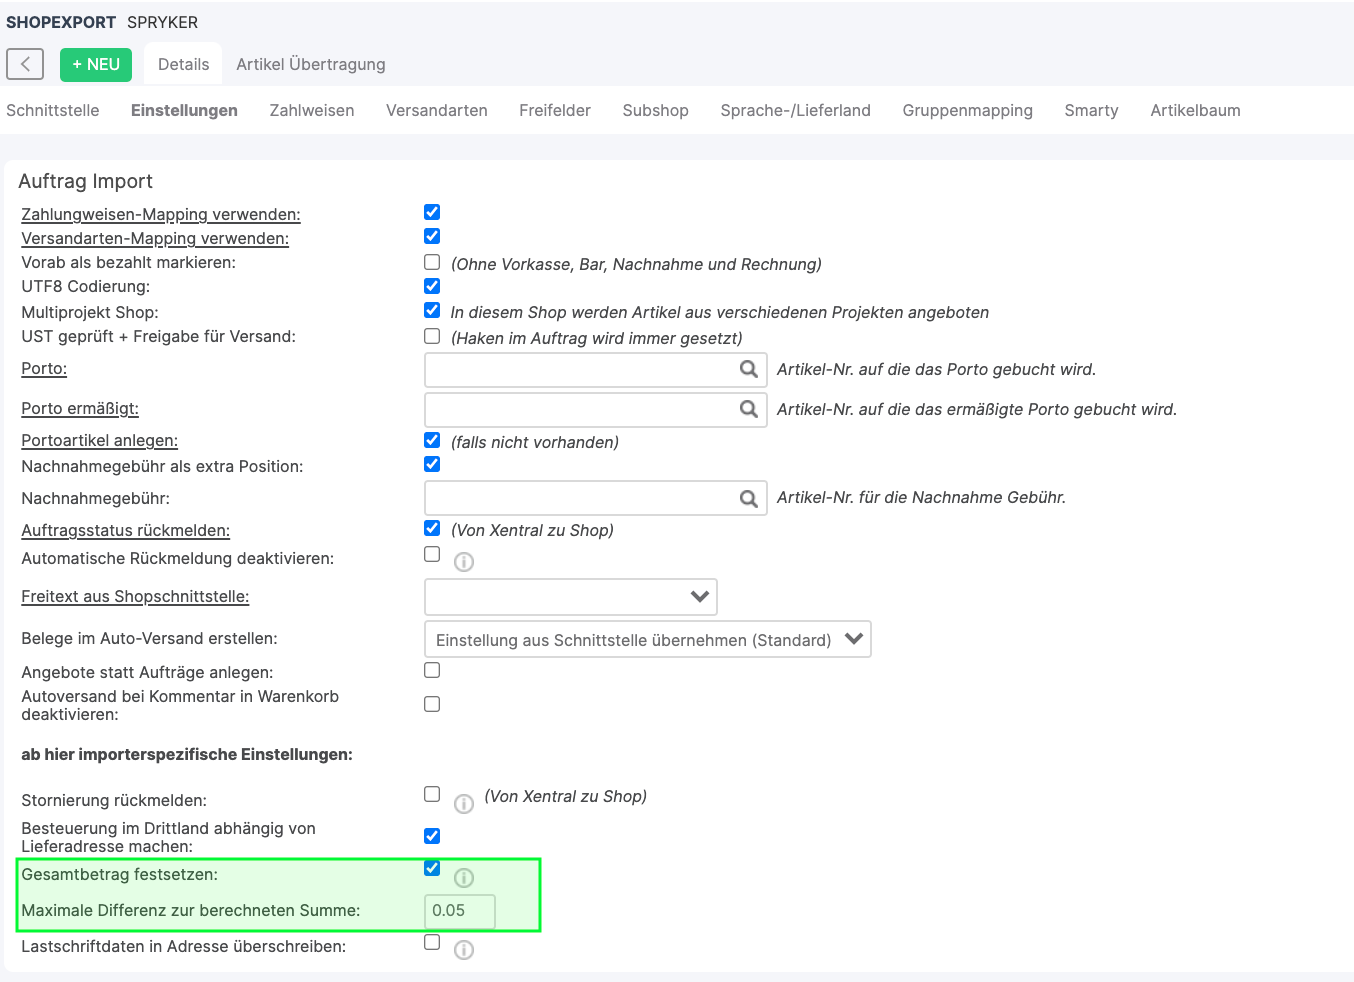Open the Subshop tab

pos(656,110)
